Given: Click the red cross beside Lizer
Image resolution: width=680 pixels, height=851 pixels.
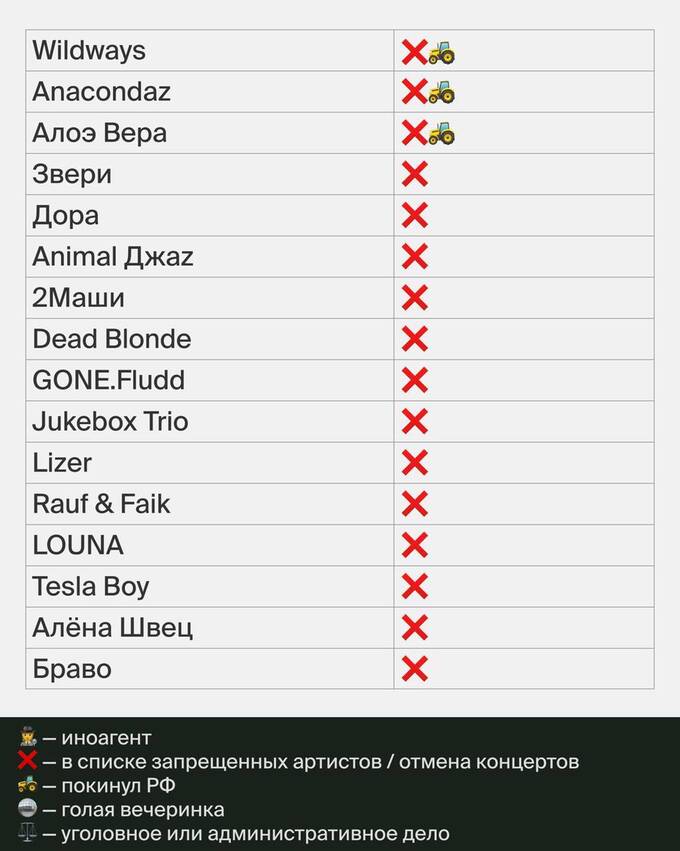Looking at the screenshot, I should pyautogui.click(x=415, y=463).
